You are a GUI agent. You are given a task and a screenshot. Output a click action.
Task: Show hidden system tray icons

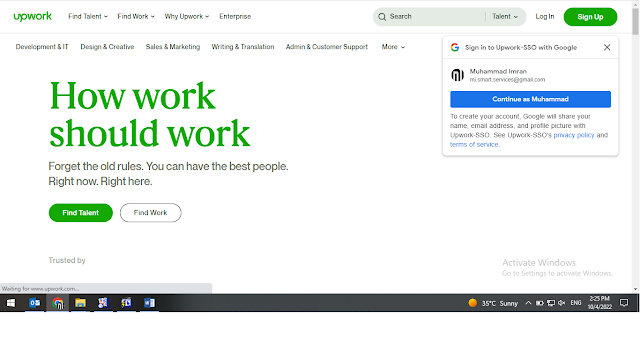pyautogui.click(x=528, y=303)
